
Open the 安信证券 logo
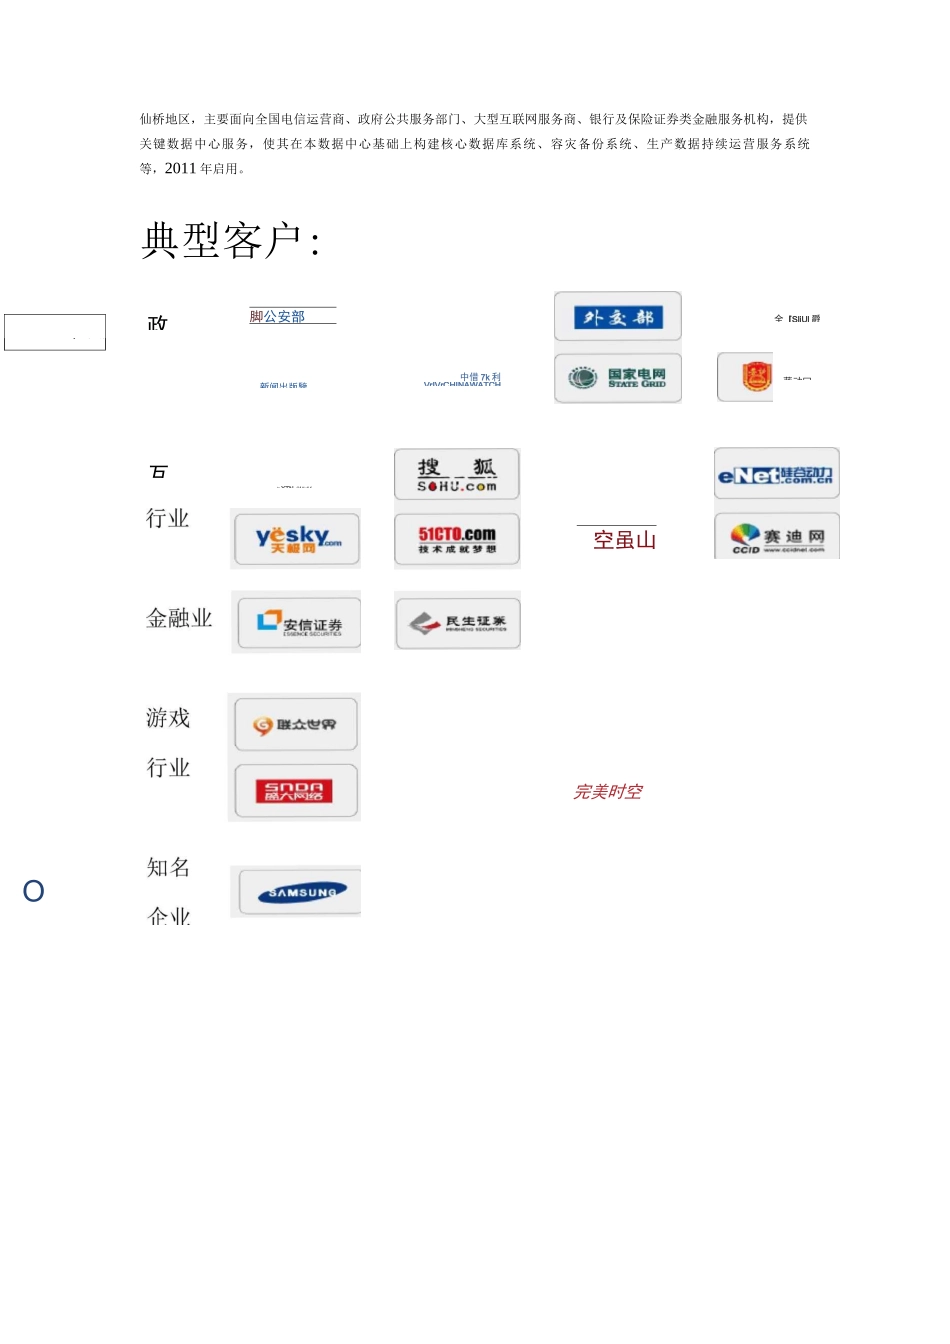pos(298,623)
